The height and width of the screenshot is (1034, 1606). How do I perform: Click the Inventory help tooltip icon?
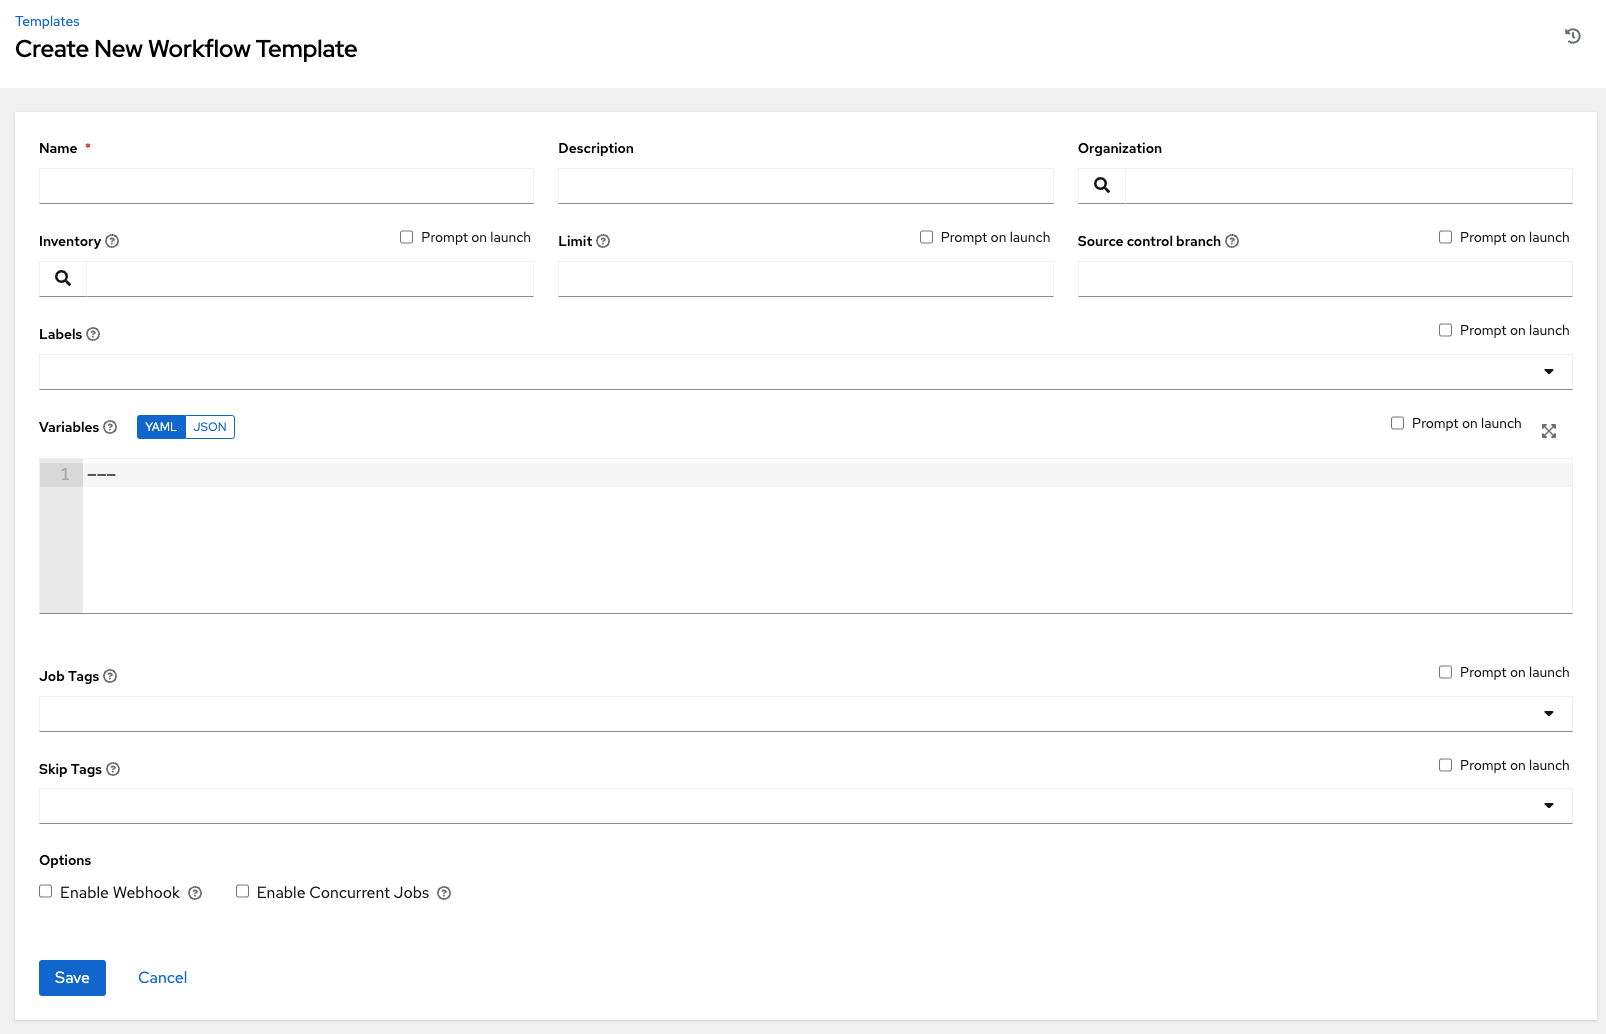[112, 241]
